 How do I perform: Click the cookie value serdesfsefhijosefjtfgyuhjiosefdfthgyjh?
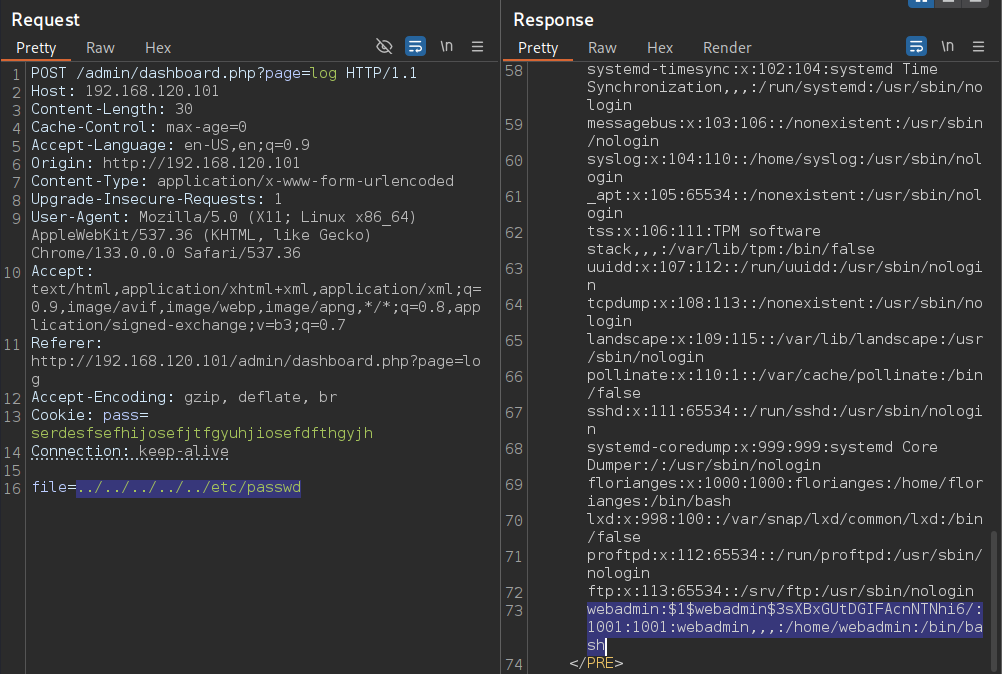[202, 433]
